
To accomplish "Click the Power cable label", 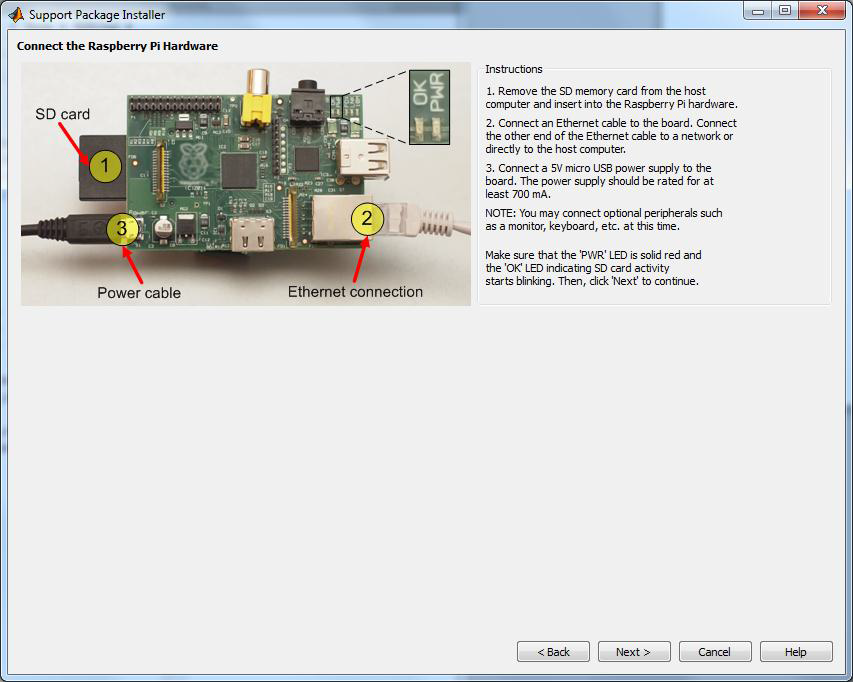I will (139, 292).
